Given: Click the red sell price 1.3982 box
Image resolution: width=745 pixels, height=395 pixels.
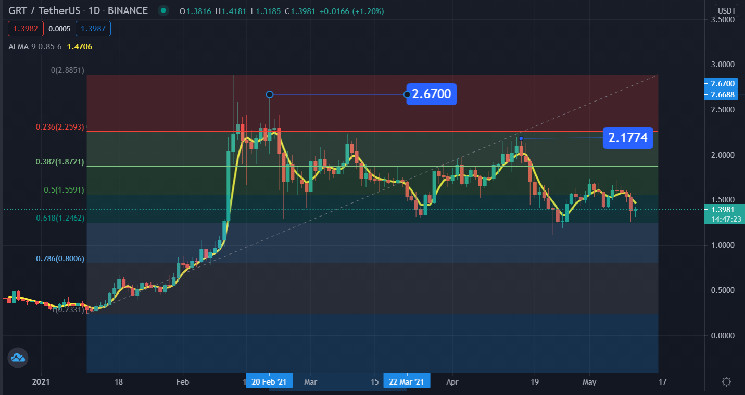Looking at the screenshot, I should tap(26, 29).
